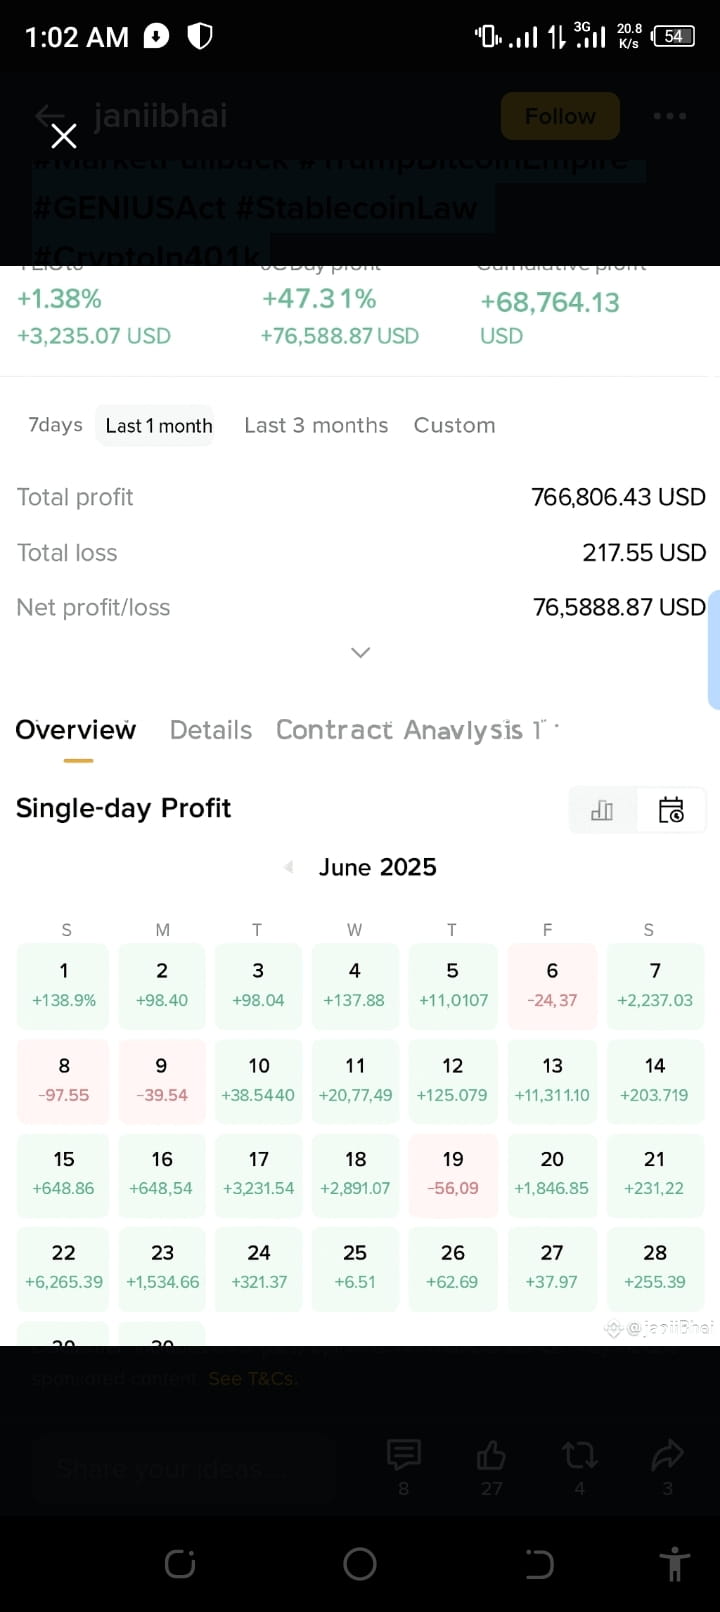Follow the janiibhai account
Image resolution: width=720 pixels, height=1612 pixels.
(x=560, y=116)
